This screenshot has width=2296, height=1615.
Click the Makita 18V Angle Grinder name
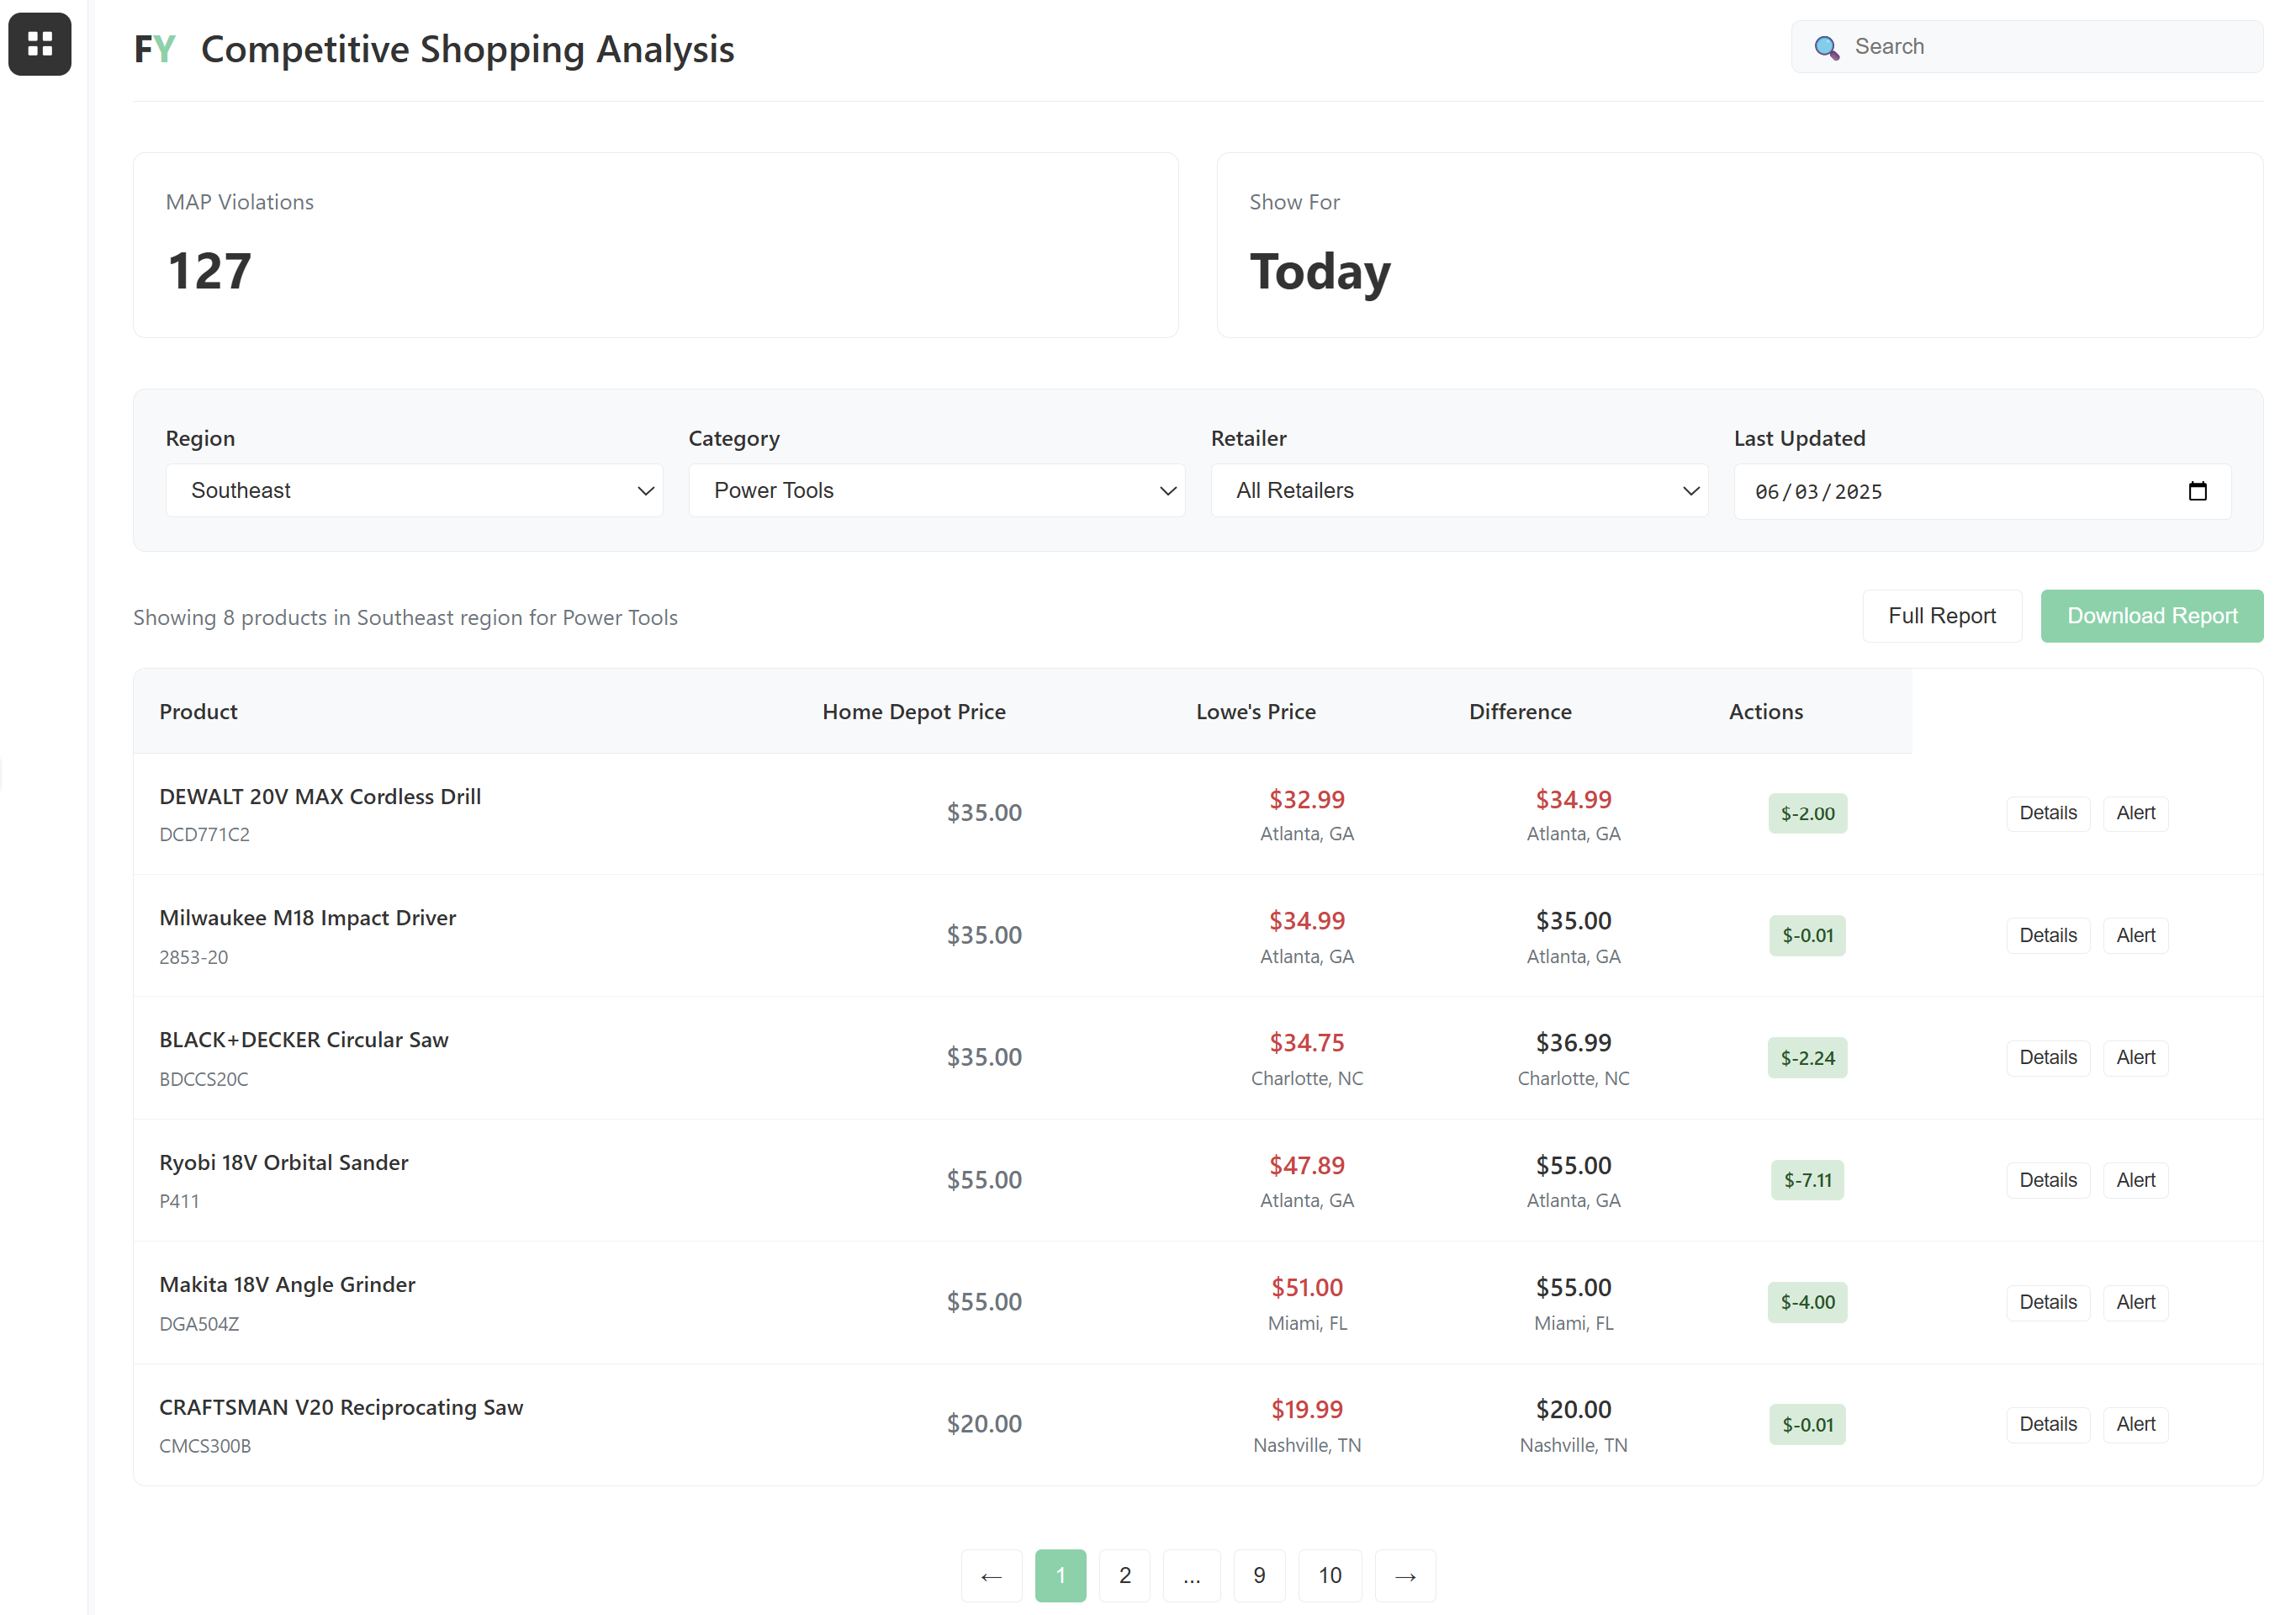[287, 1285]
